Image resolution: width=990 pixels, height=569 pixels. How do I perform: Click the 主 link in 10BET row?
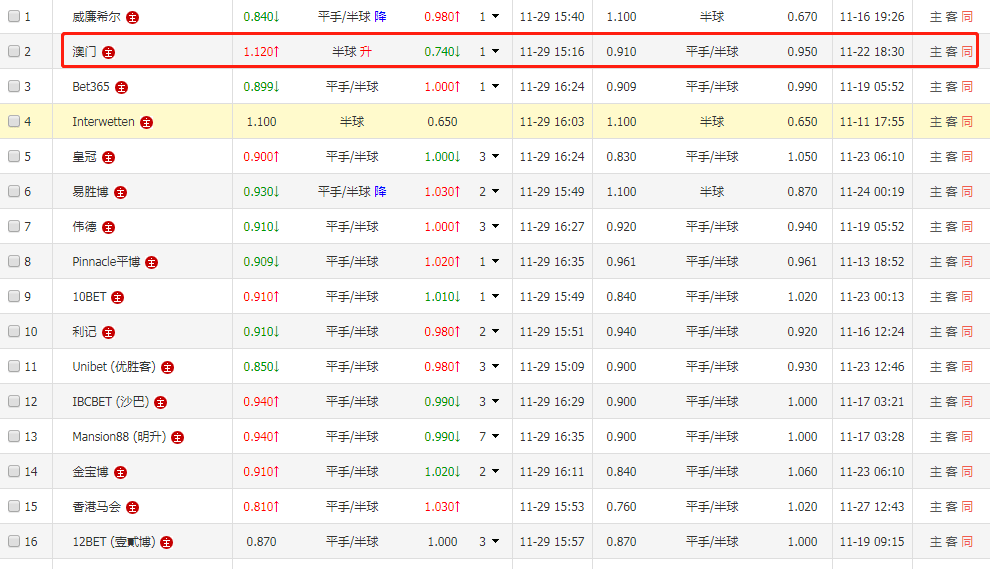coord(936,297)
